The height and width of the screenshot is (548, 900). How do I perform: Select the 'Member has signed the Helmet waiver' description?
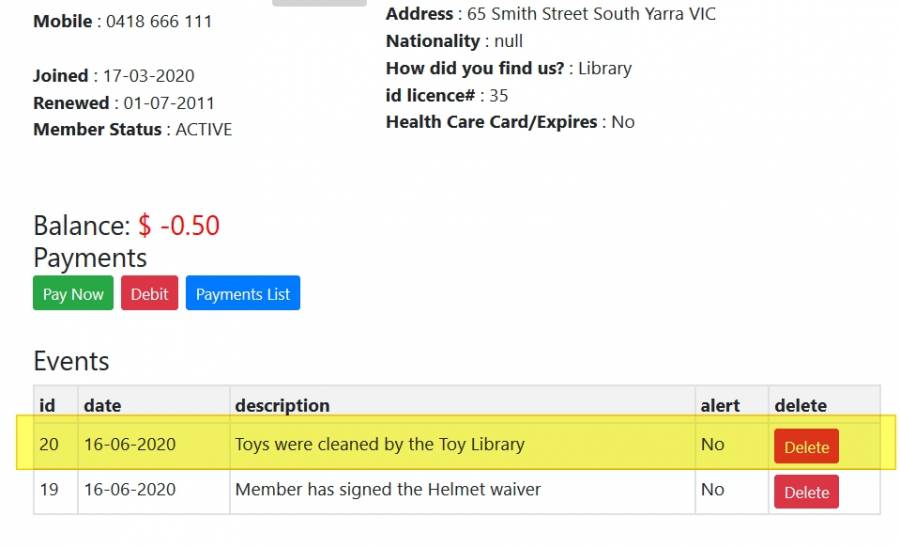387,490
